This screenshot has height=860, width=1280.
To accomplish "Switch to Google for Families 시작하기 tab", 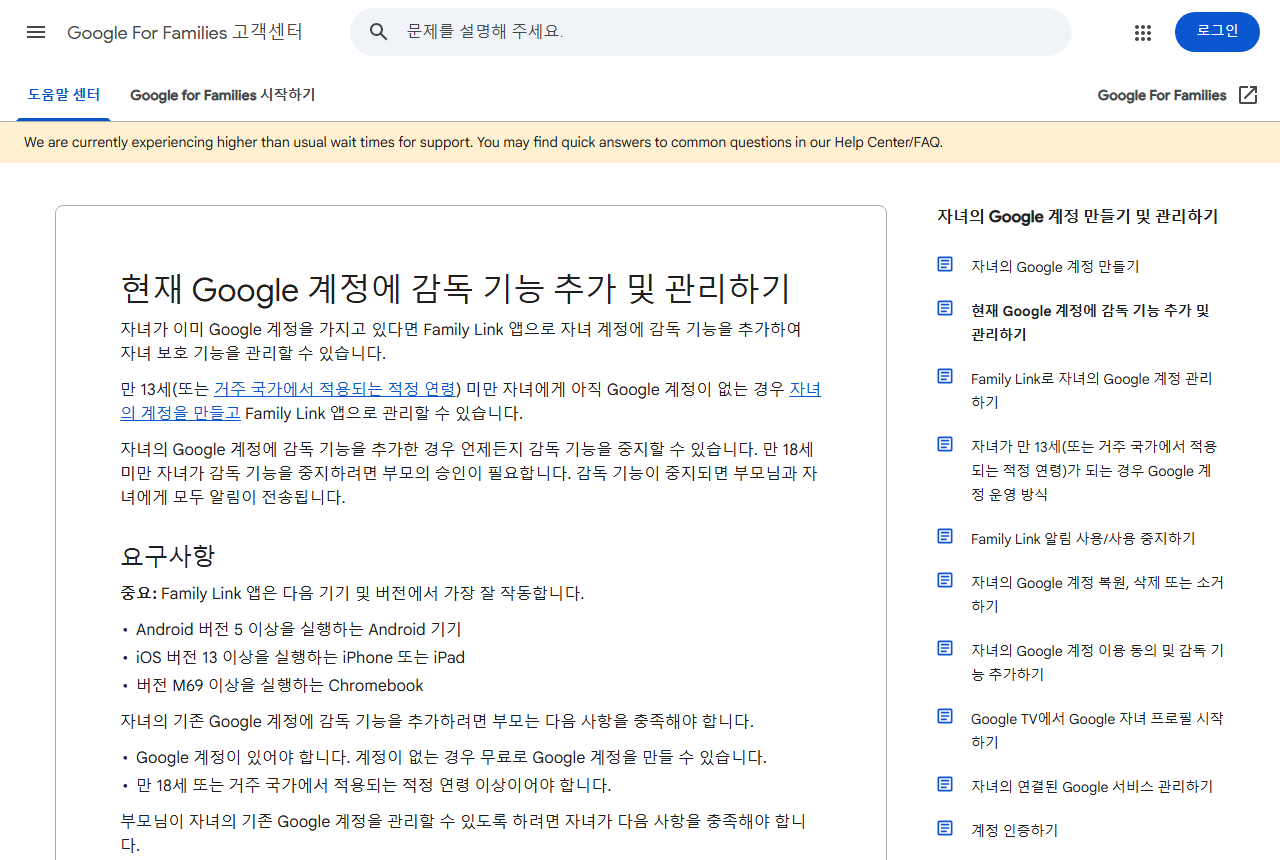I will point(222,95).
